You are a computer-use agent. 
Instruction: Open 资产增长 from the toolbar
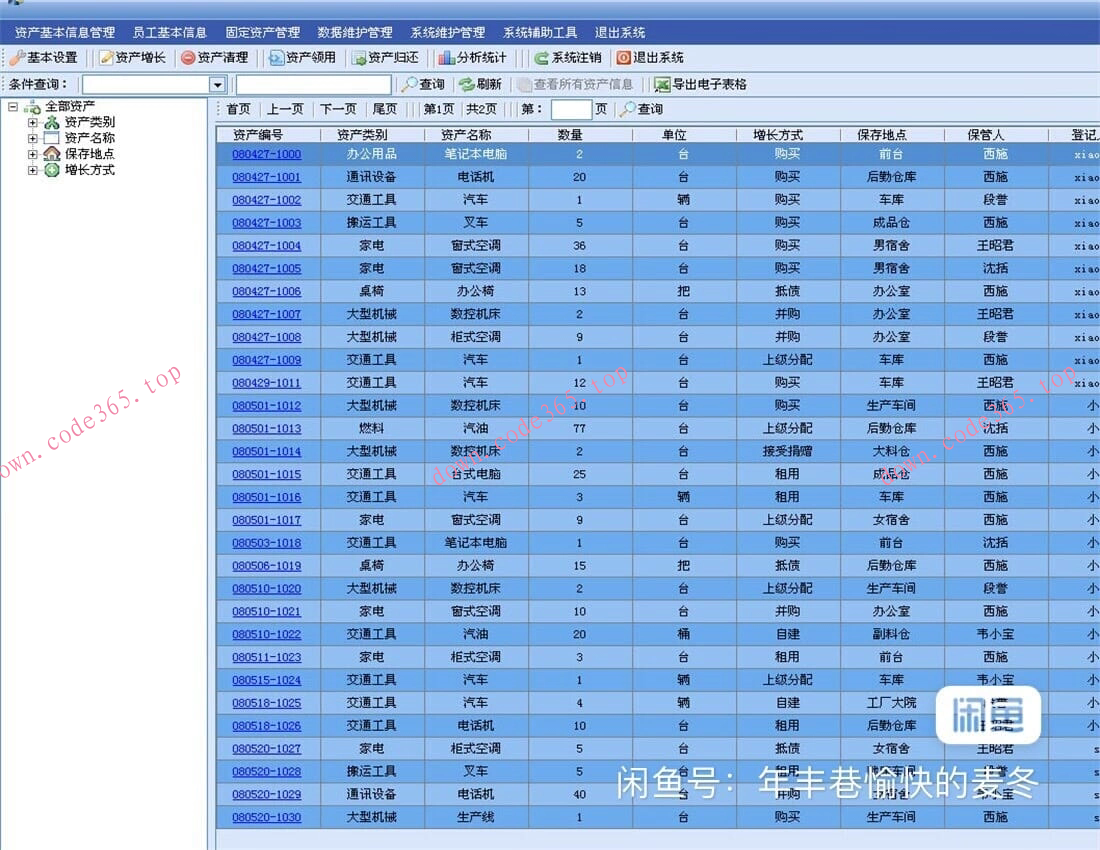pos(132,58)
